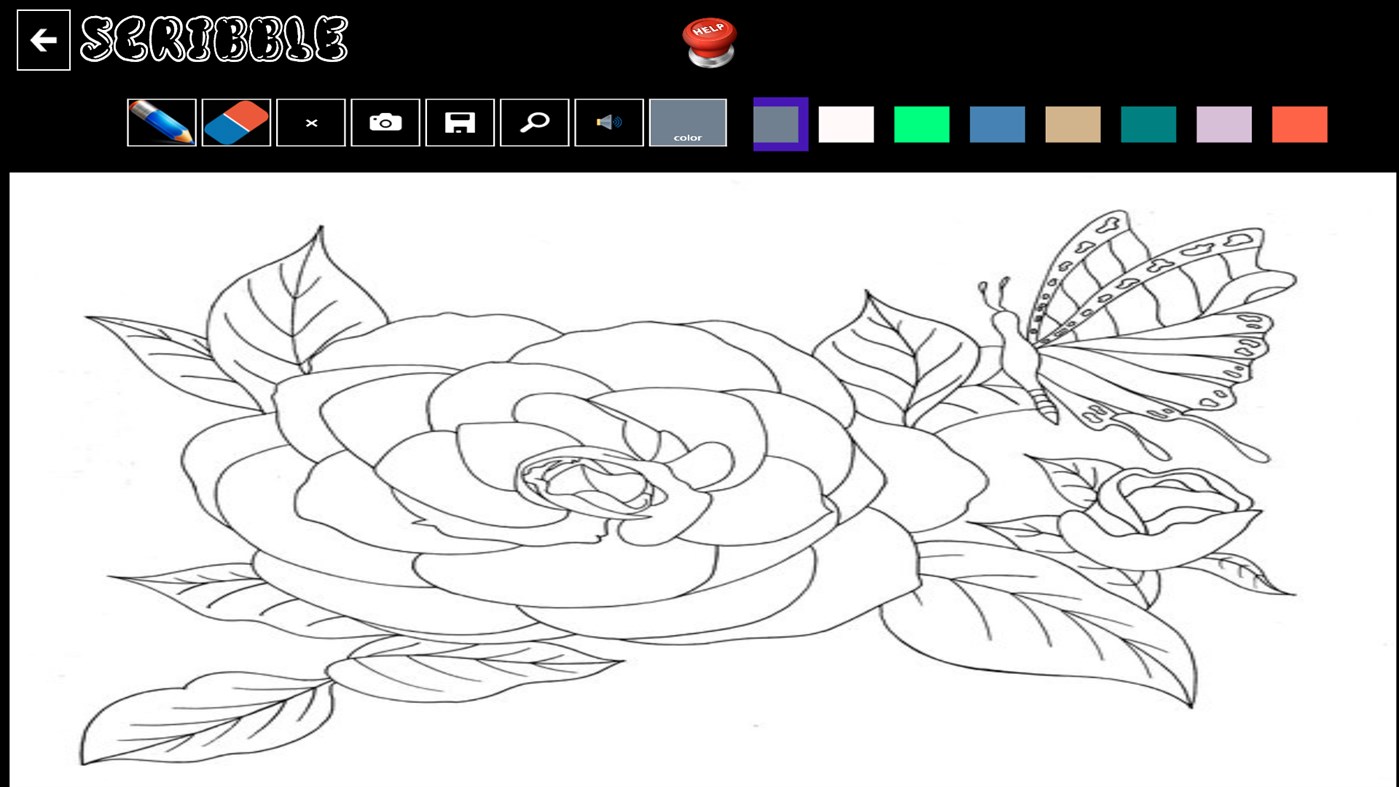This screenshot has width=1399, height=787.
Task: Open the camera tool
Action: [x=385, y=121]
